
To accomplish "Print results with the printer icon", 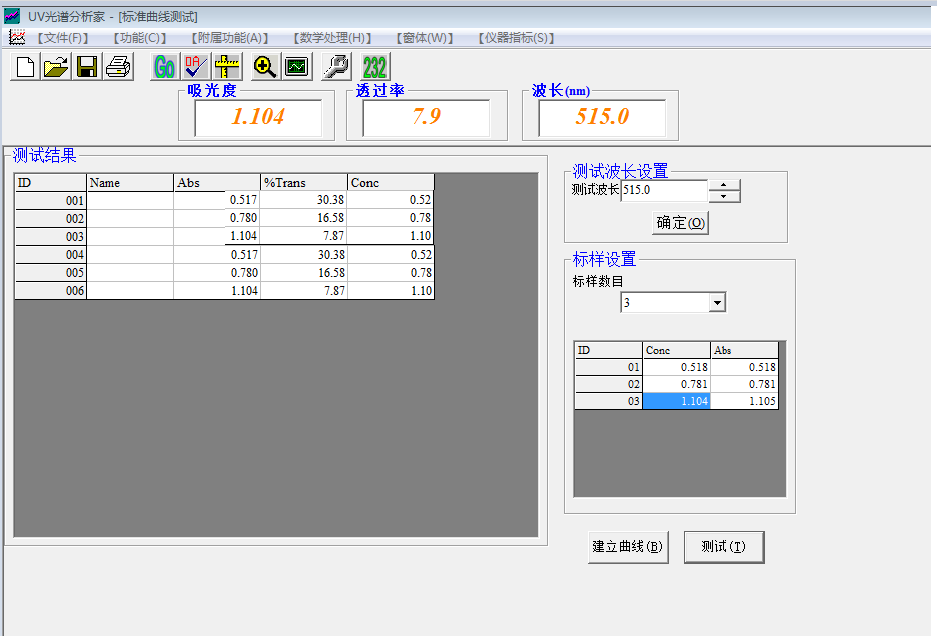I will 118,67.
